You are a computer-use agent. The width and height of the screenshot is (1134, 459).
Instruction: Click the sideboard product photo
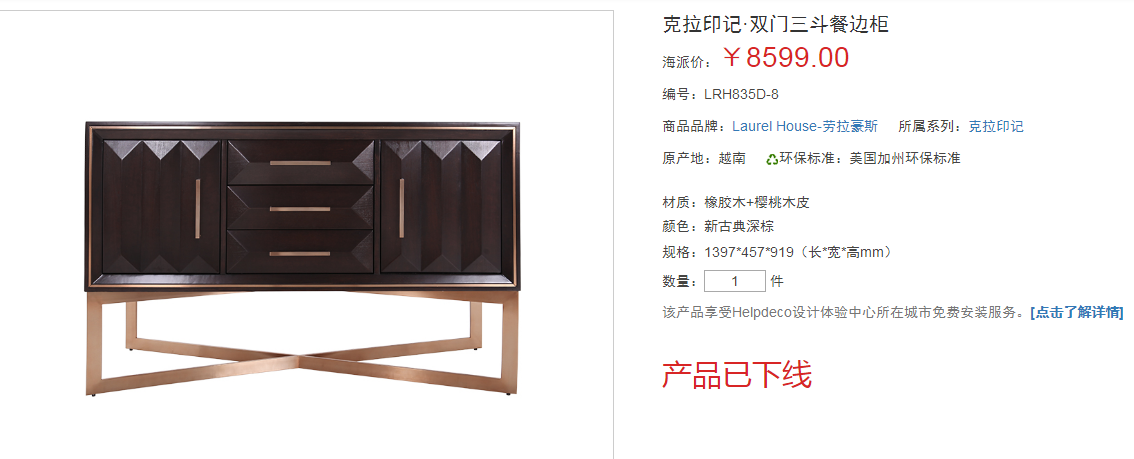pos(302,259)
